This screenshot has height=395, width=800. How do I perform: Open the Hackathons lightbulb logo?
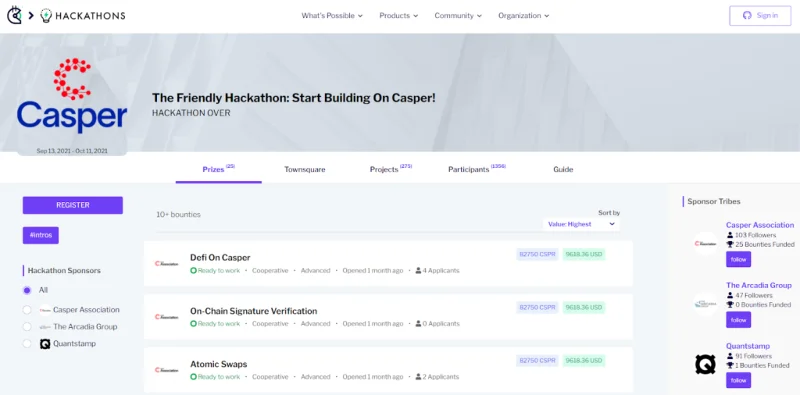pyautogui.click(x=46, y=16)
